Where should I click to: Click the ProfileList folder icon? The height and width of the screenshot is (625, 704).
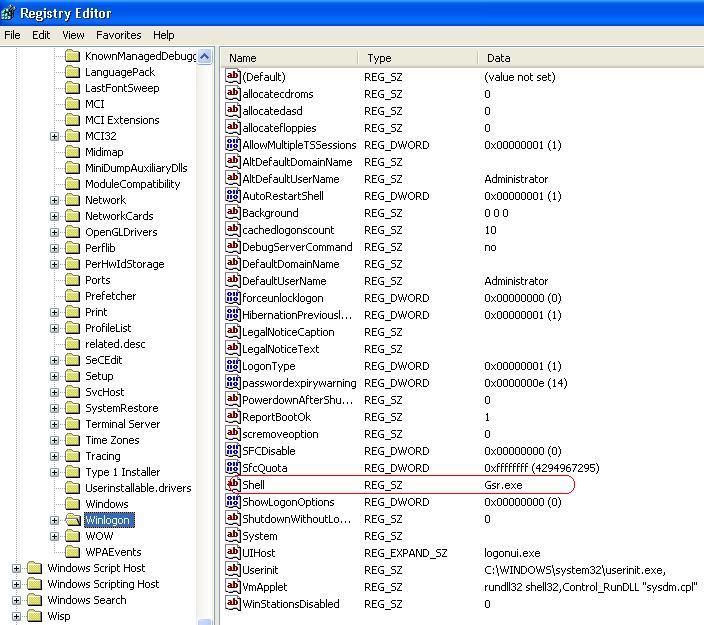click(x=72, y=328)
